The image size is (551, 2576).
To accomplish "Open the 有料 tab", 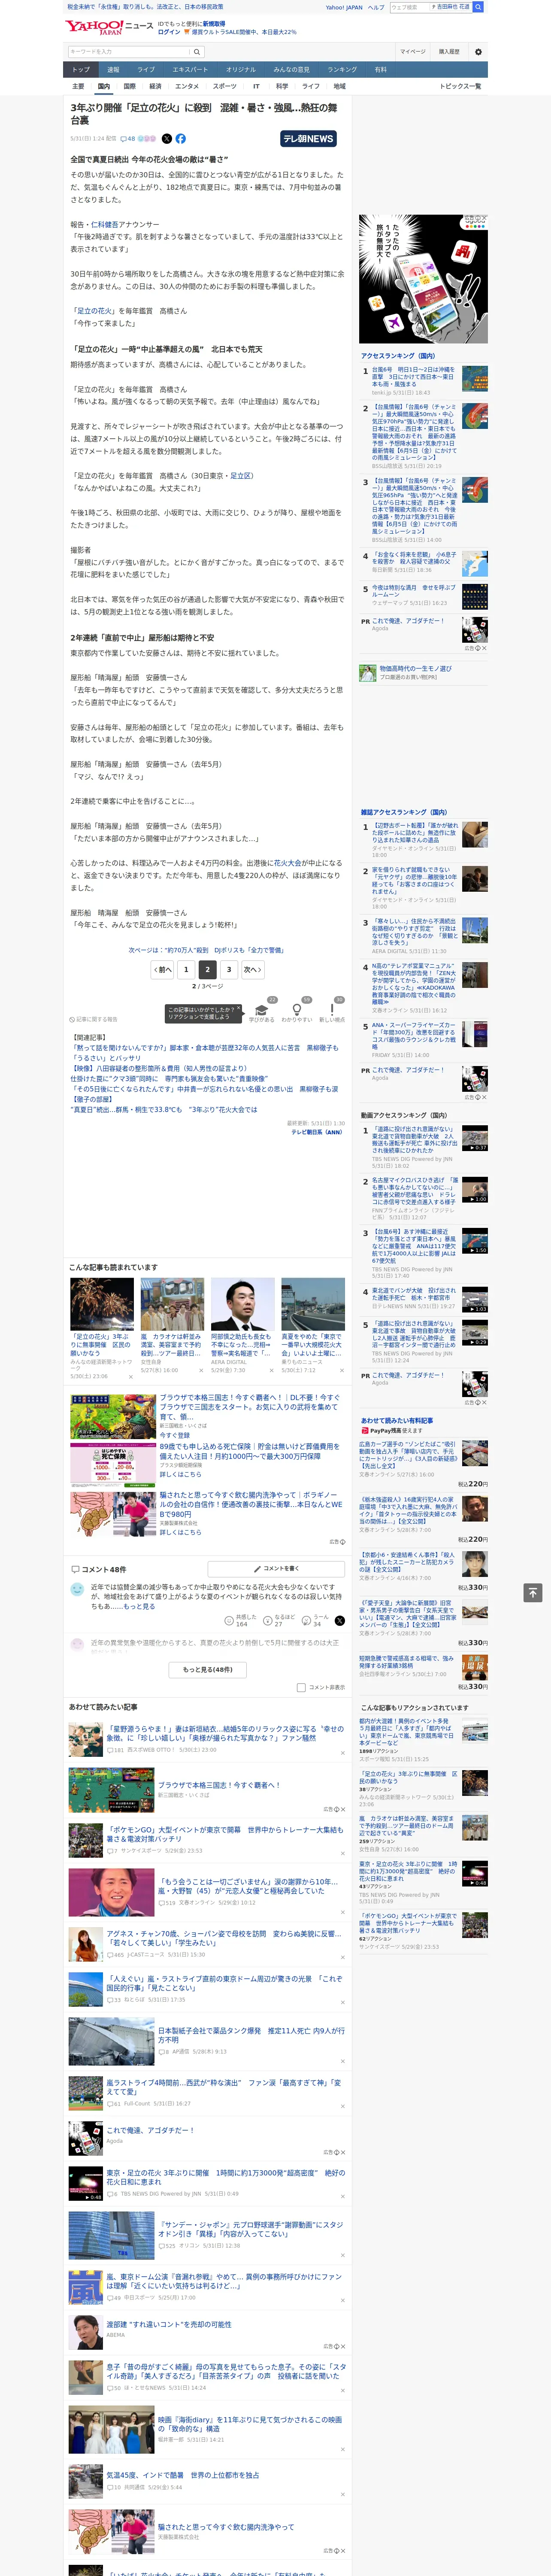I will coord(380,70).
